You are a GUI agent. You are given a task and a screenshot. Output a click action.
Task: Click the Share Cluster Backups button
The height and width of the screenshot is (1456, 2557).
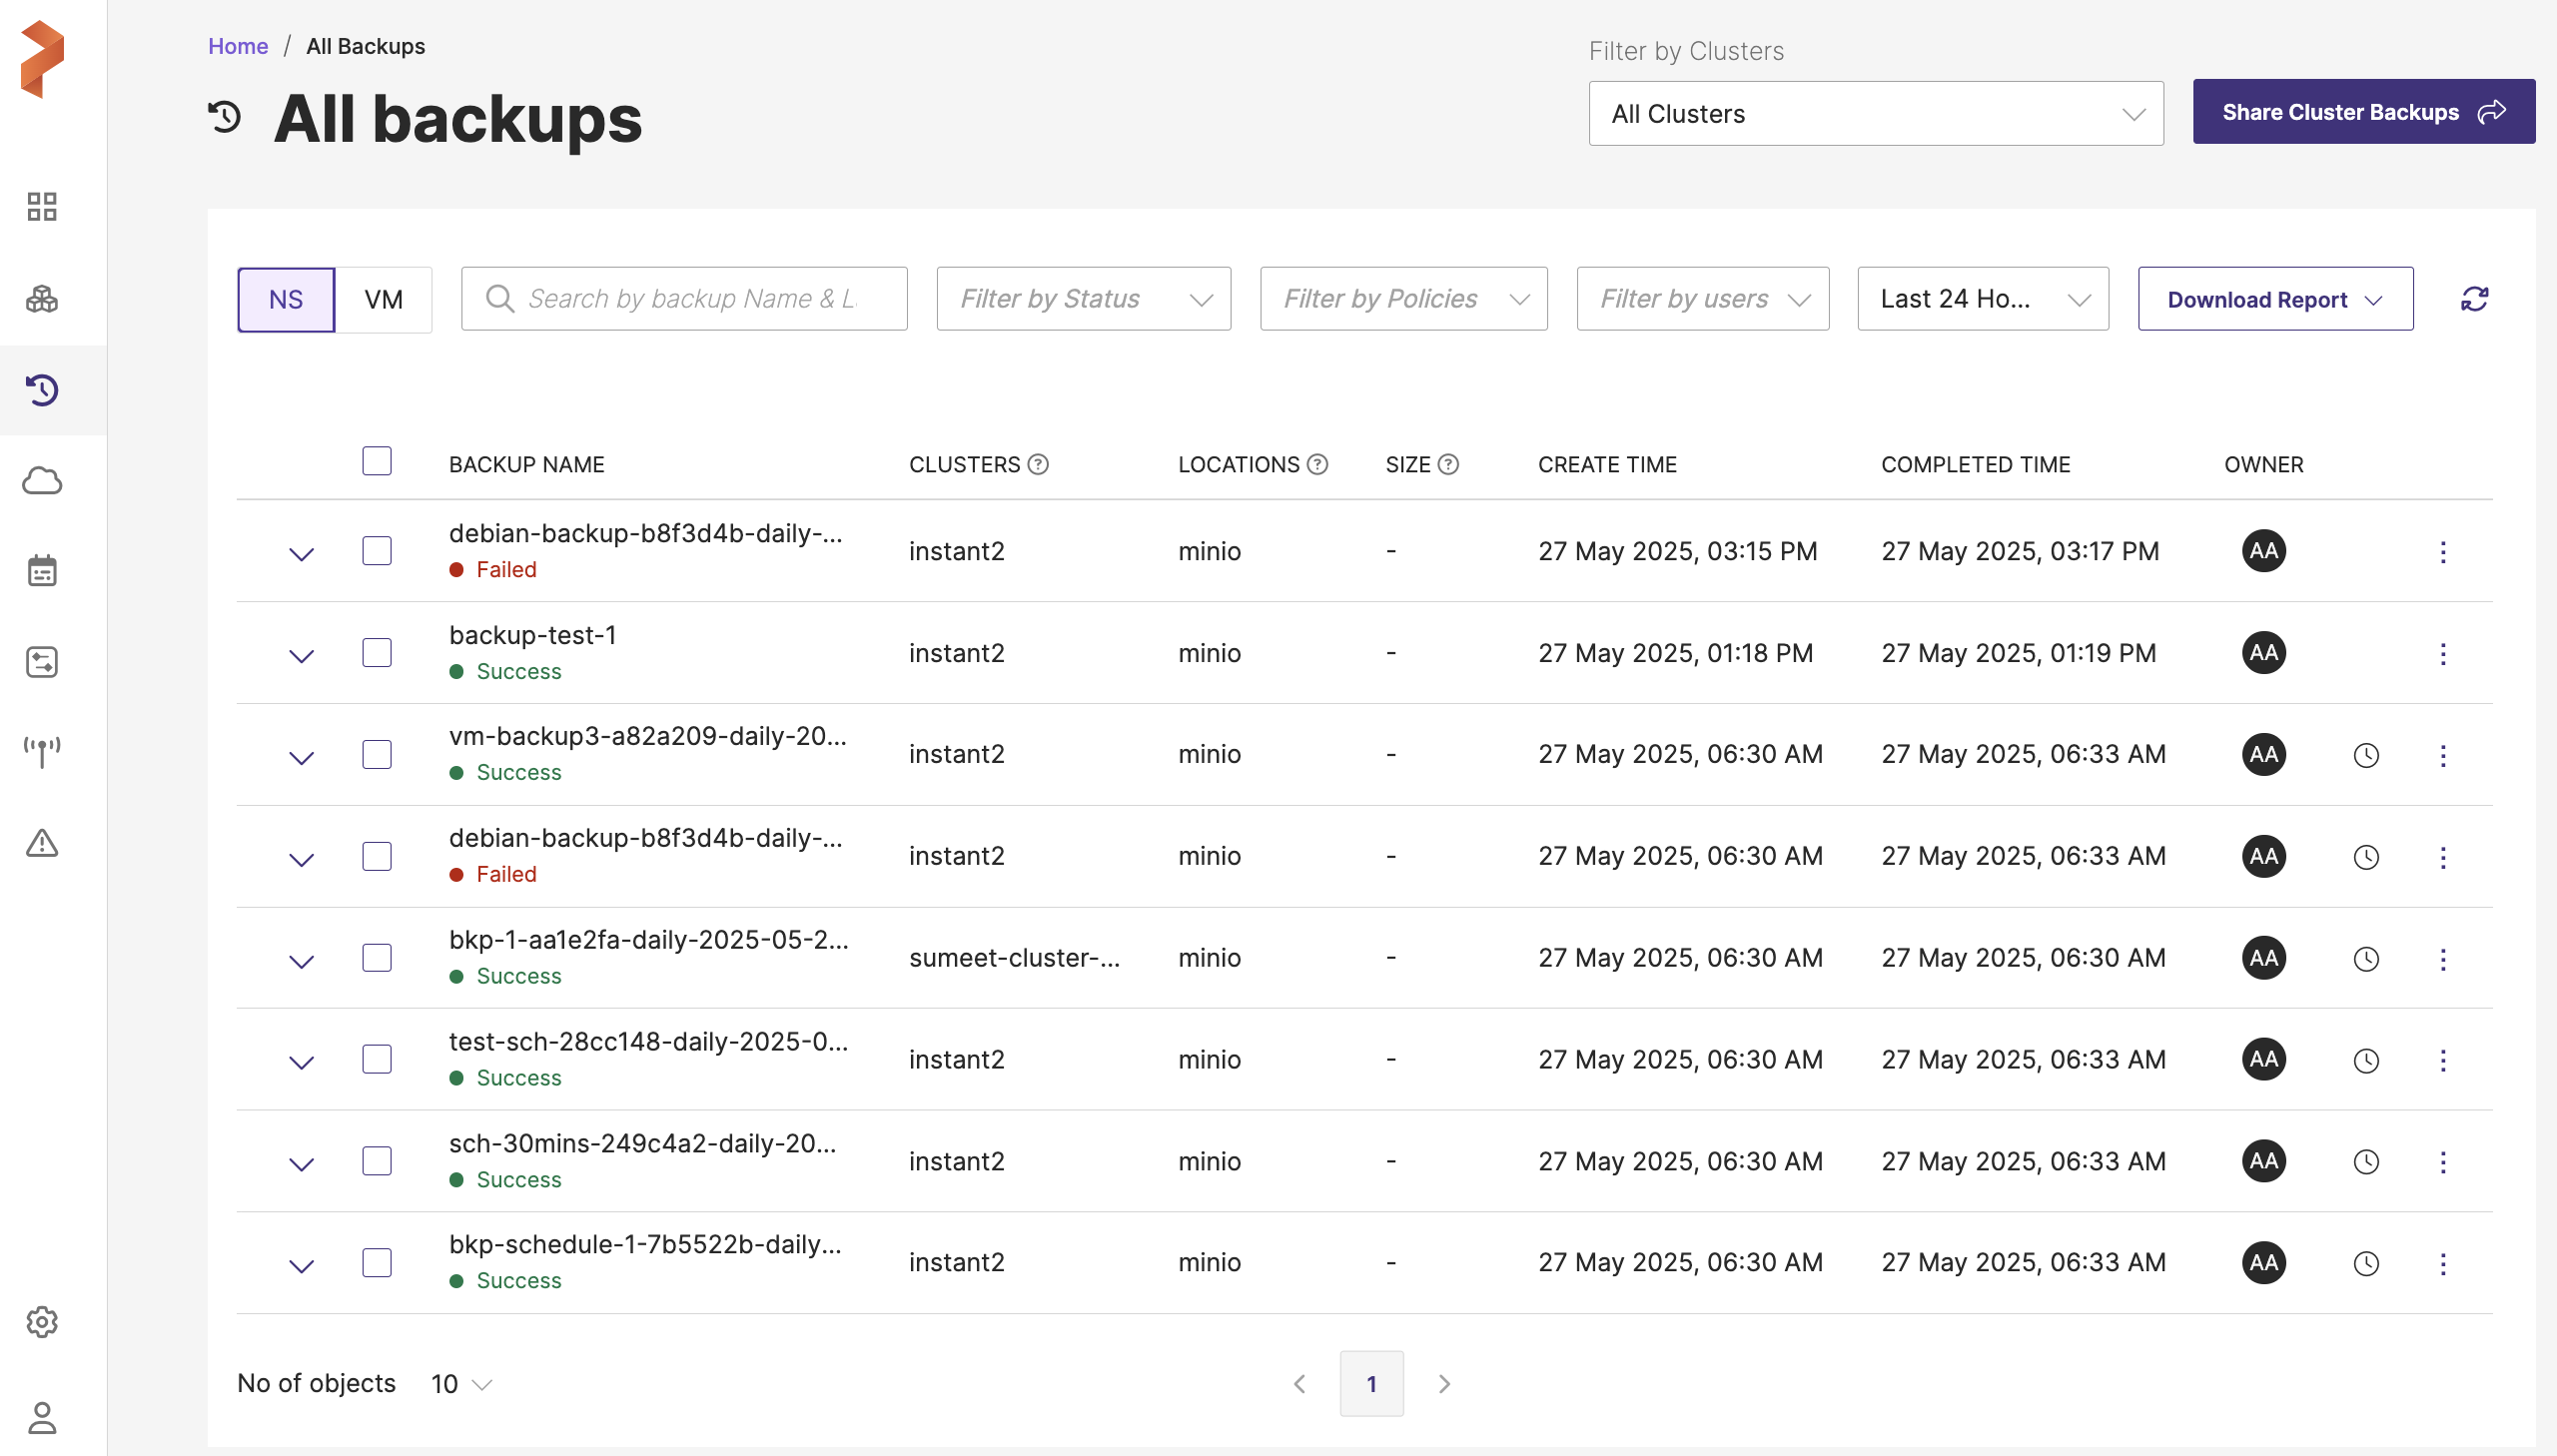pos(2362,112)
